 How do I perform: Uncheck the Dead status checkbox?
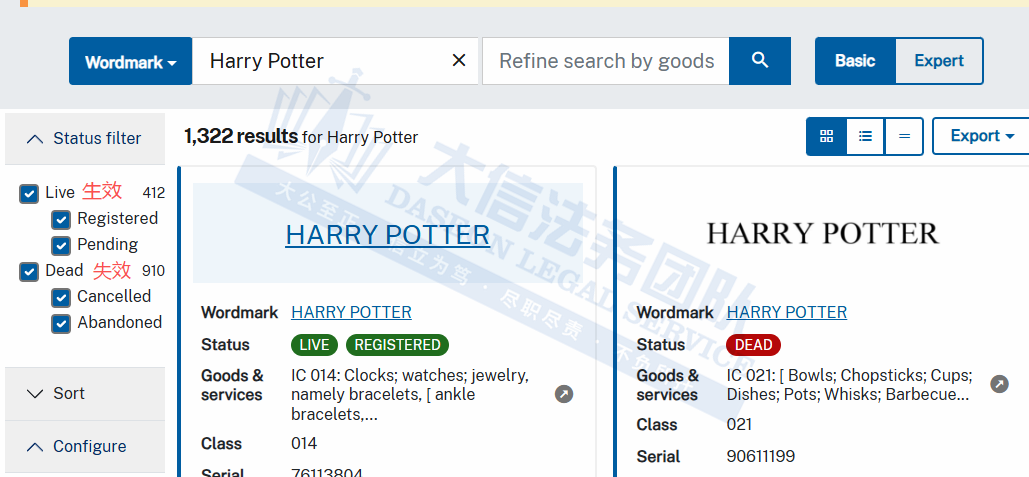pos(29,272)
